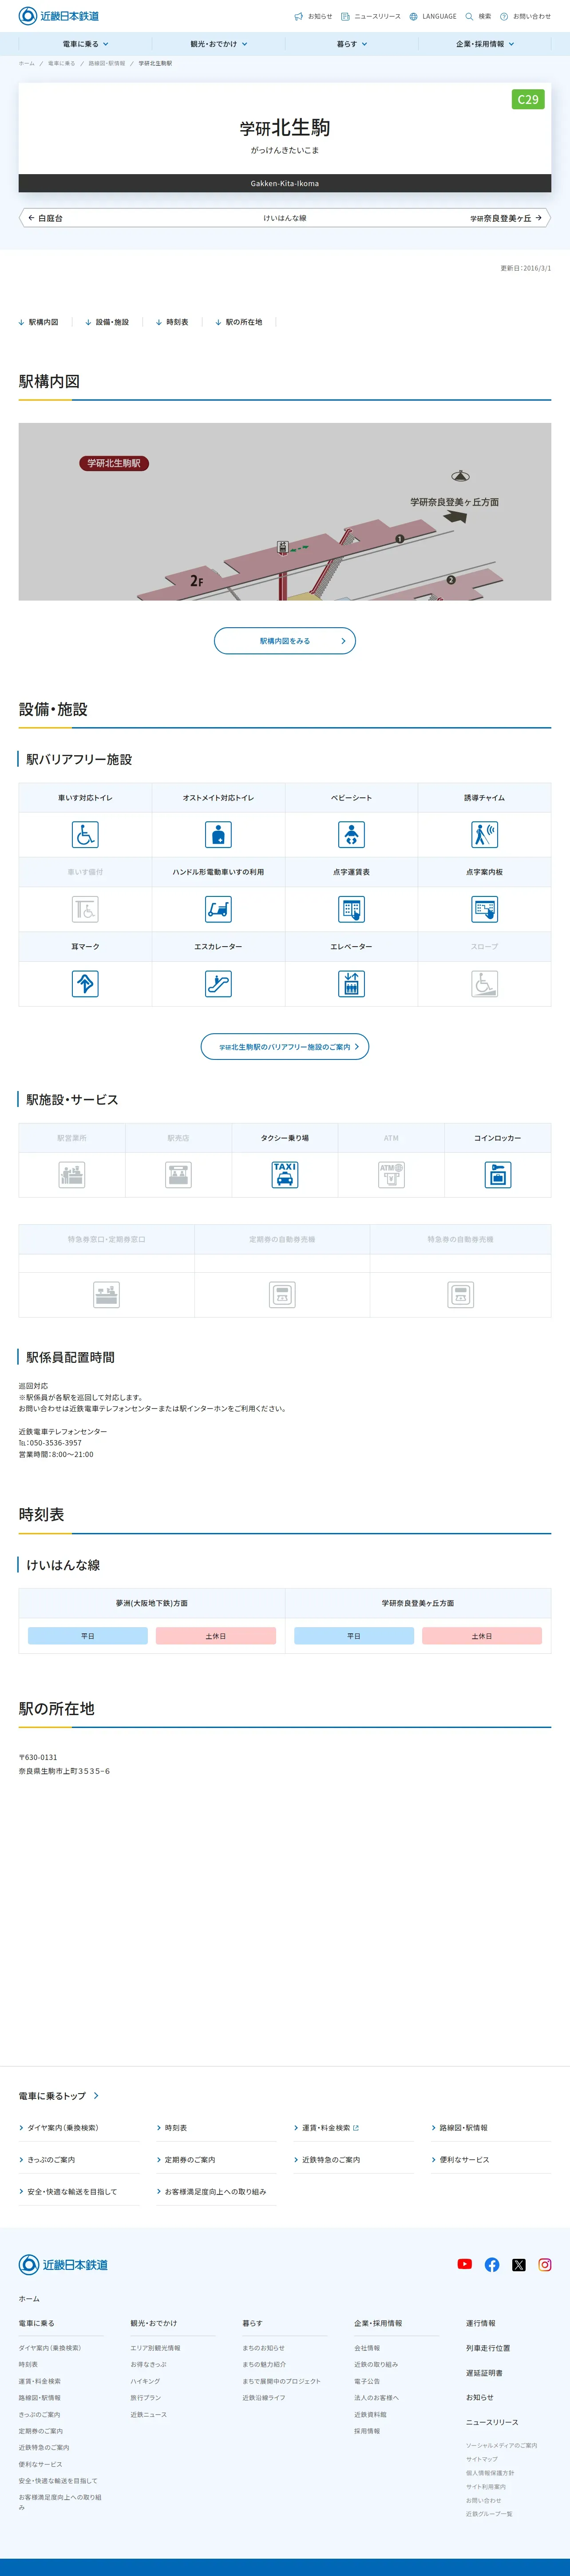Open ダイヤ案内(乗換検索) link

point(59,2127)
